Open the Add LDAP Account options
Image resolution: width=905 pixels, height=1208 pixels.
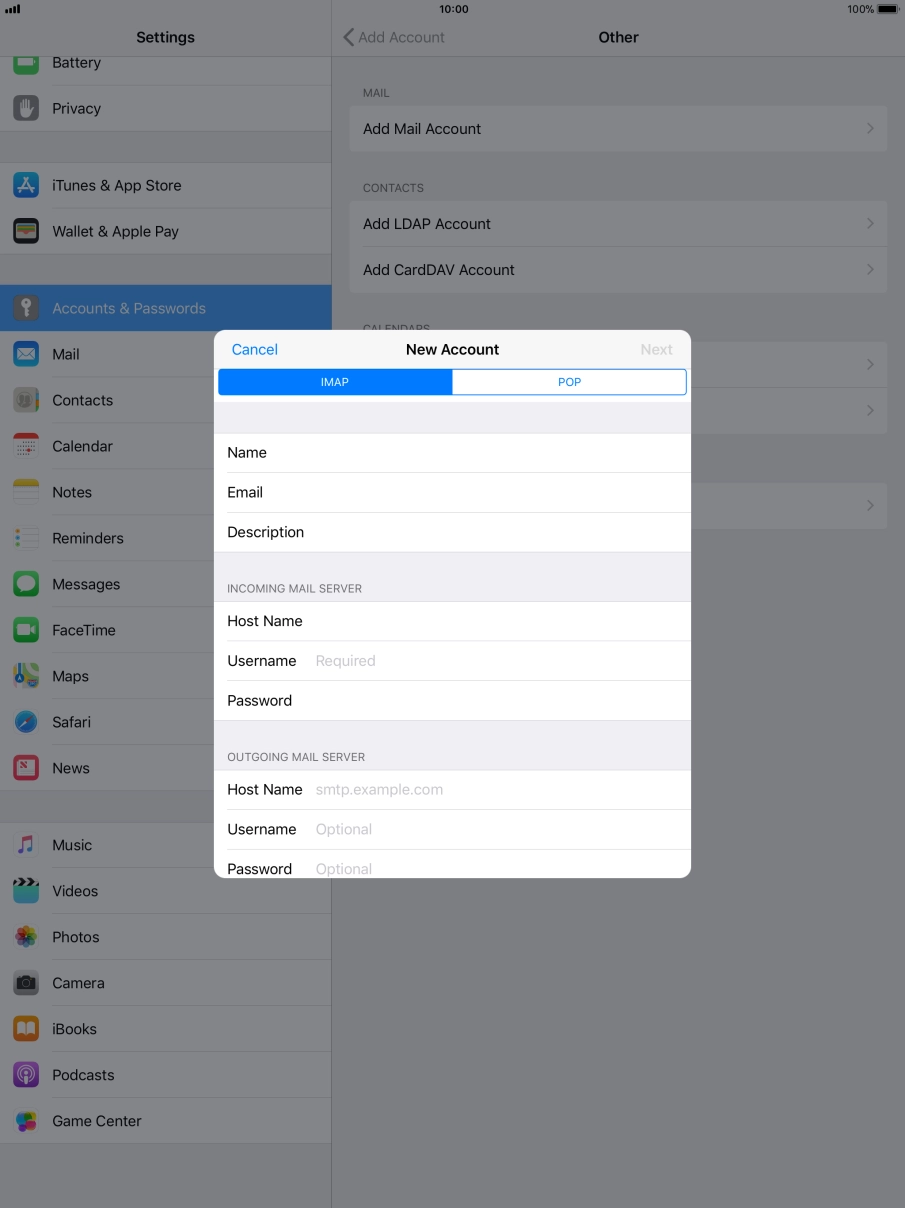coord(618,223)
